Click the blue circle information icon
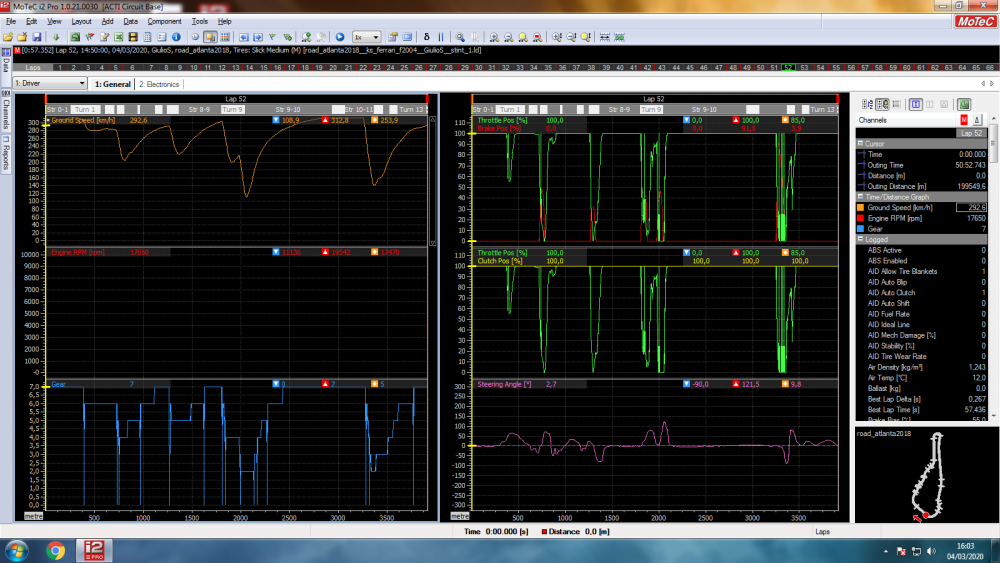 176,37
